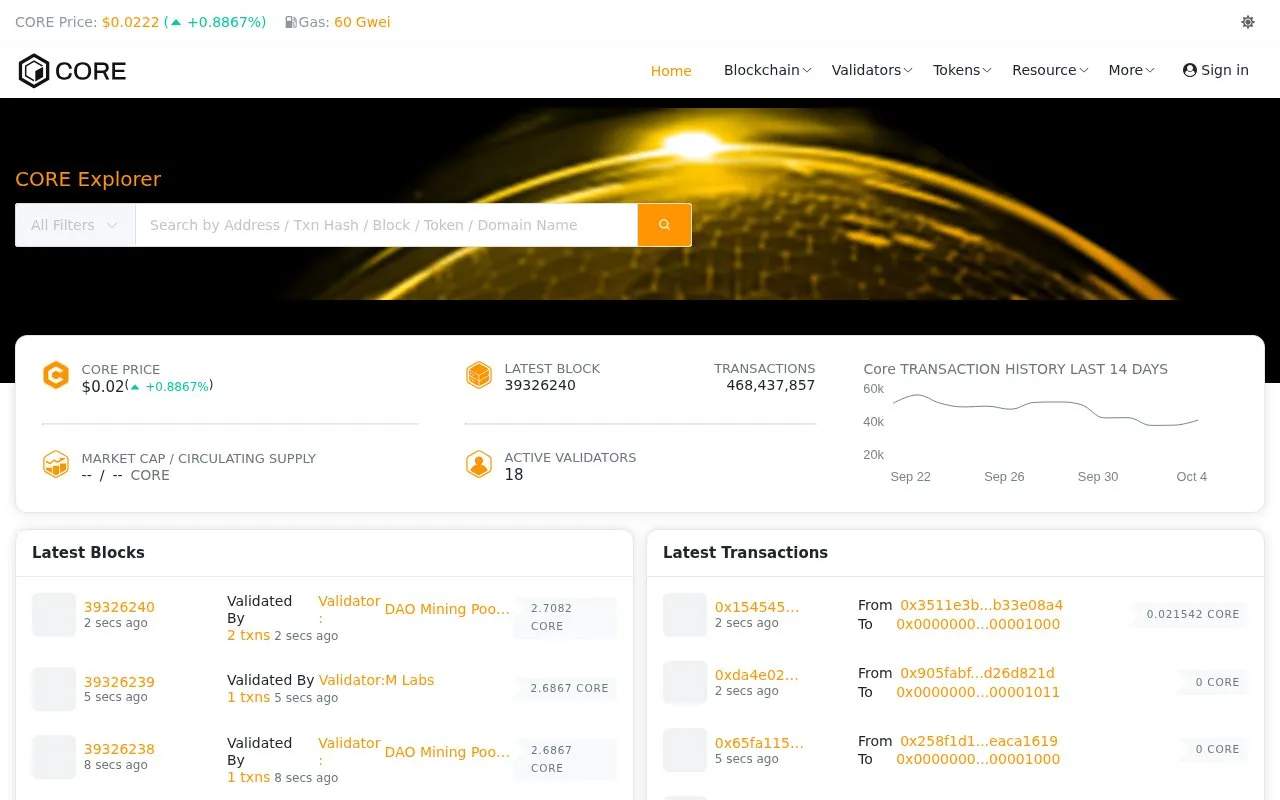The width and height of the screenshot is (1280, 800).
Task: Open the All Filters dropdown
Action: coord(75,225)
